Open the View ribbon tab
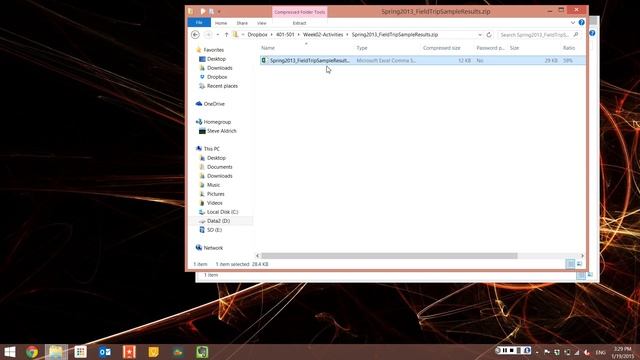Viewport: 640px width, 360px height. click(x=262, y=23)
